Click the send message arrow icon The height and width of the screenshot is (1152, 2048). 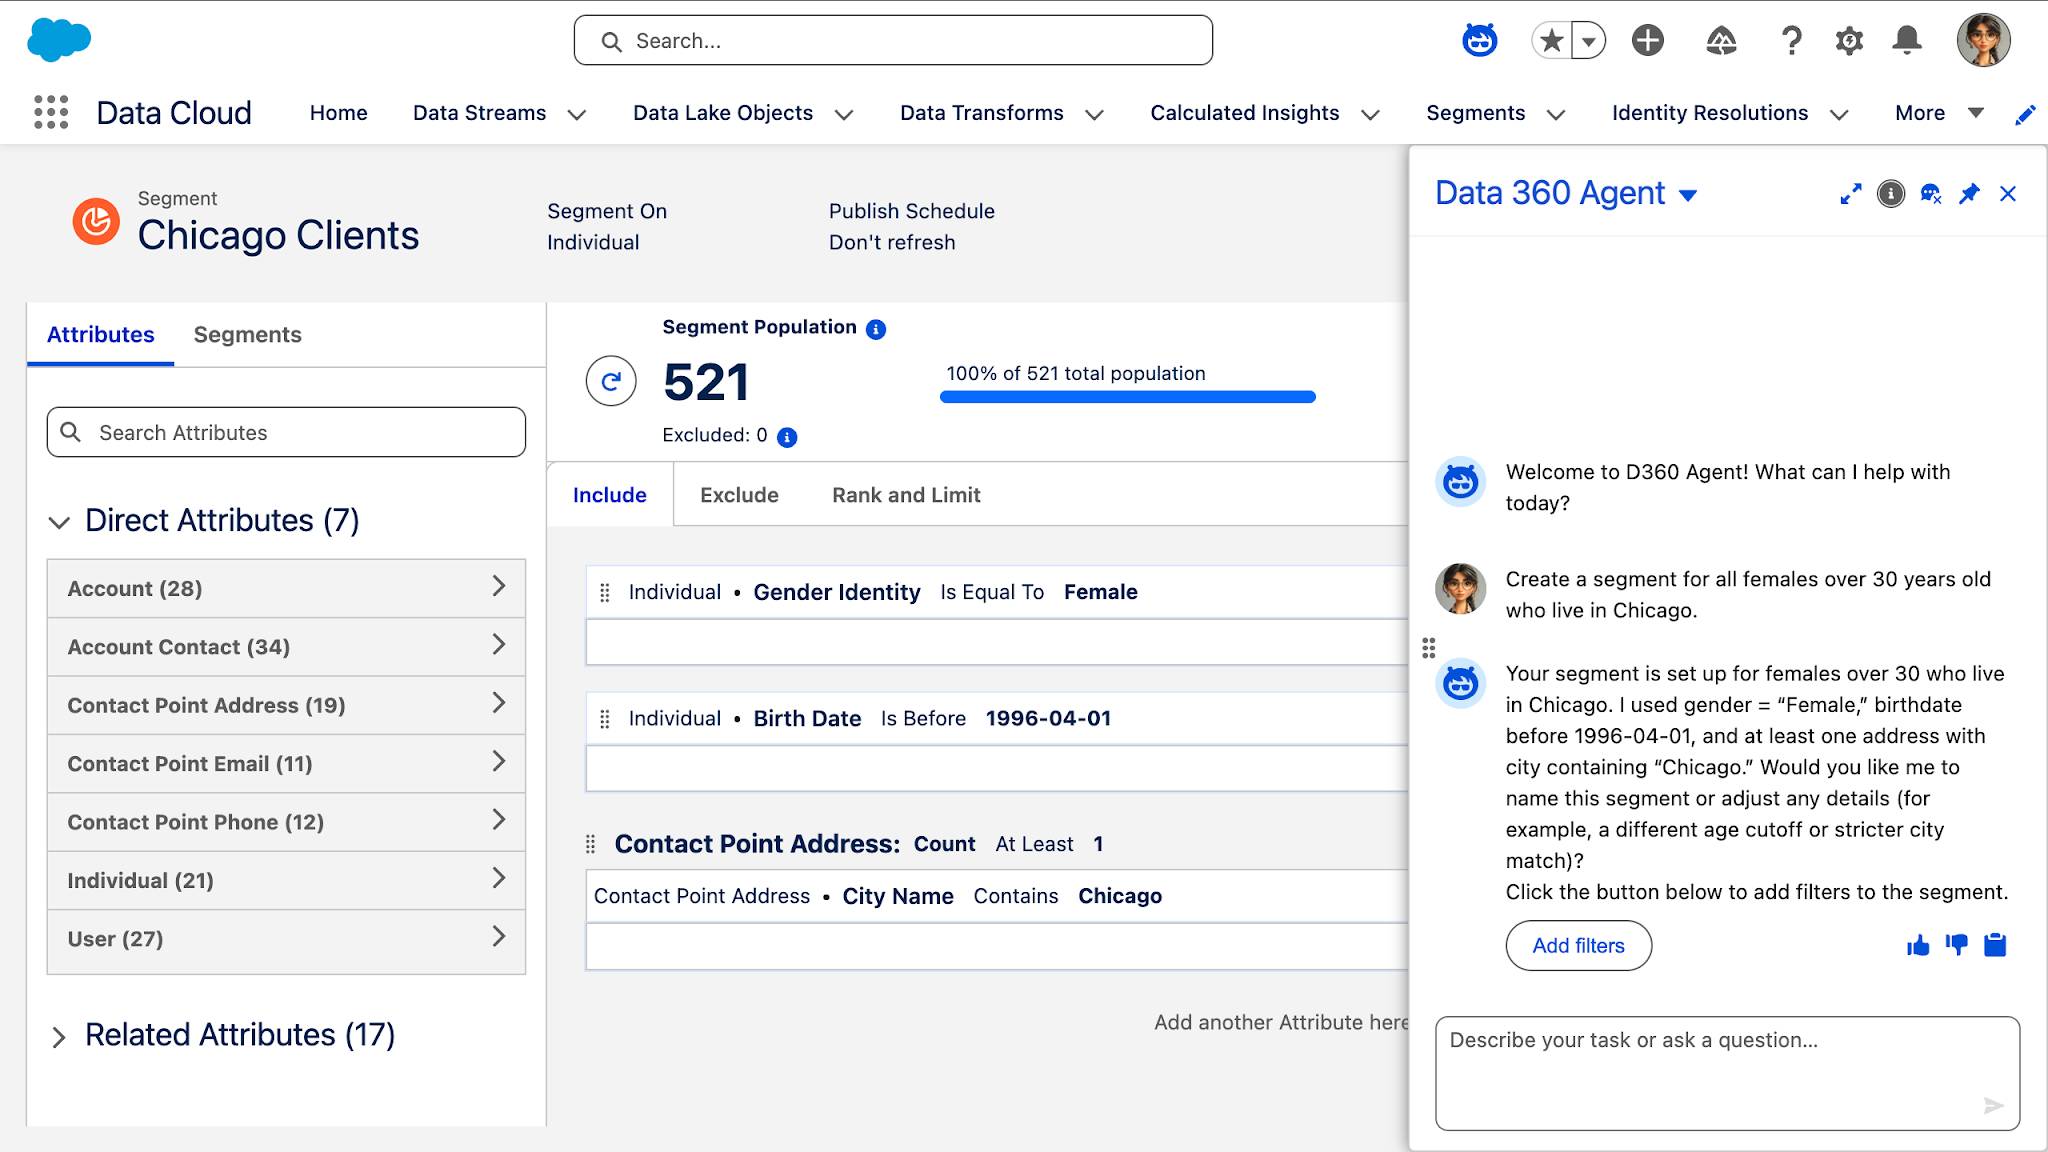coord(1993,1105)
